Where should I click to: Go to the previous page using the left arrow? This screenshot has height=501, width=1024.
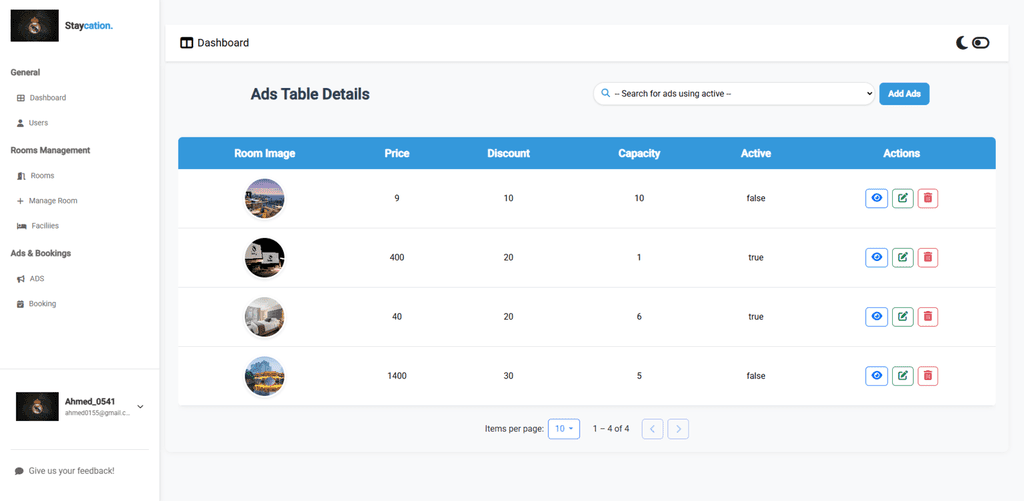[x=652, y=429]
